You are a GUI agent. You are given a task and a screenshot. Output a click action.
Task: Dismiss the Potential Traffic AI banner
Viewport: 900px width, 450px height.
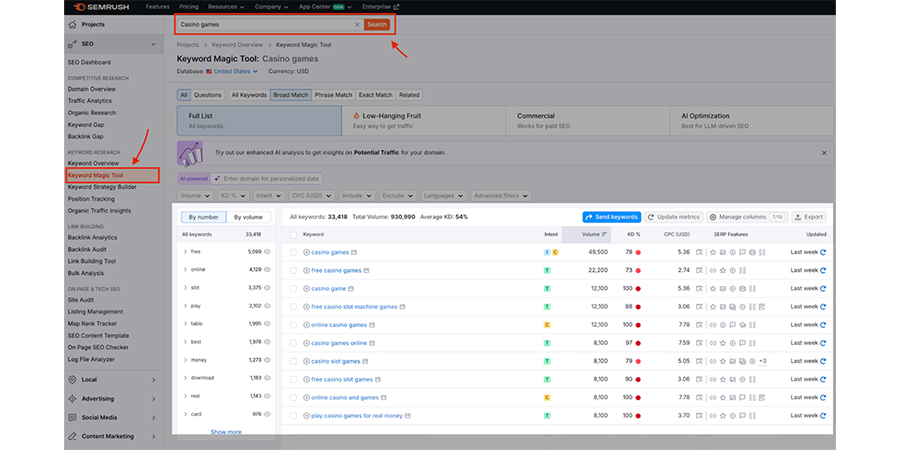(x=824, y=153)
